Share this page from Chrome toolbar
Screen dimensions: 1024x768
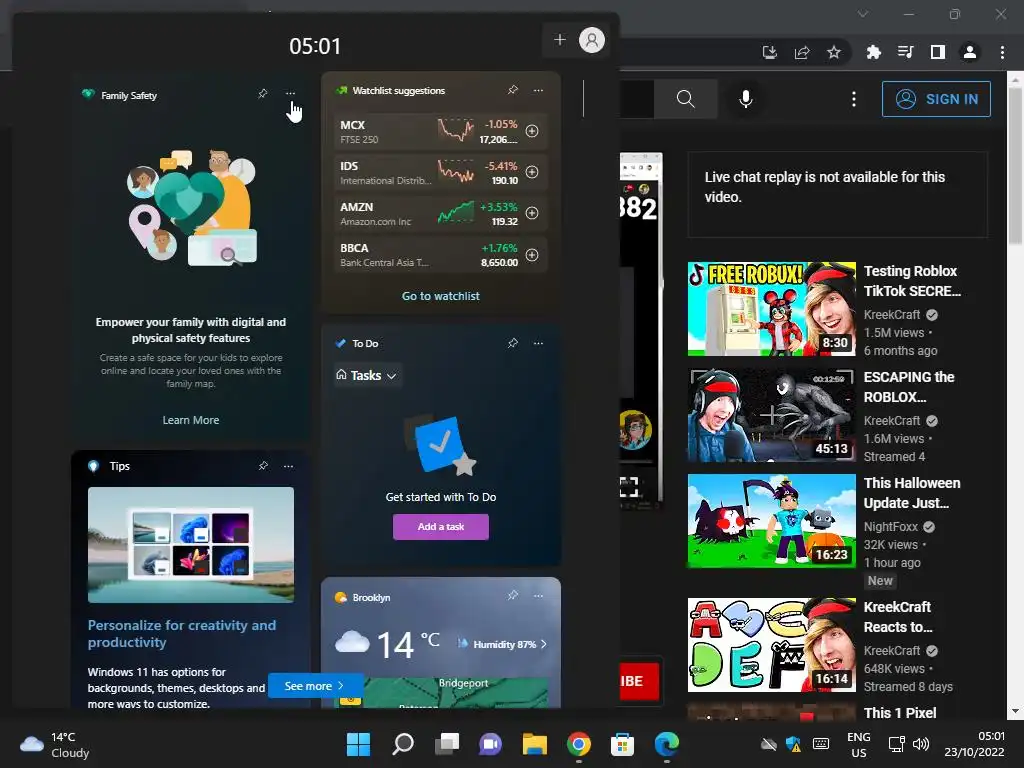tap(802, 52)
